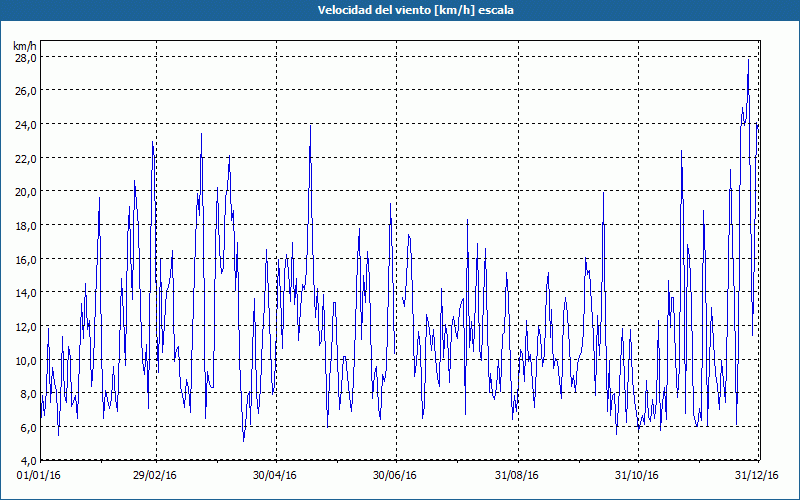Click the 6,0 y-axis label
This screenshot has height=500, width=800.
28,428
